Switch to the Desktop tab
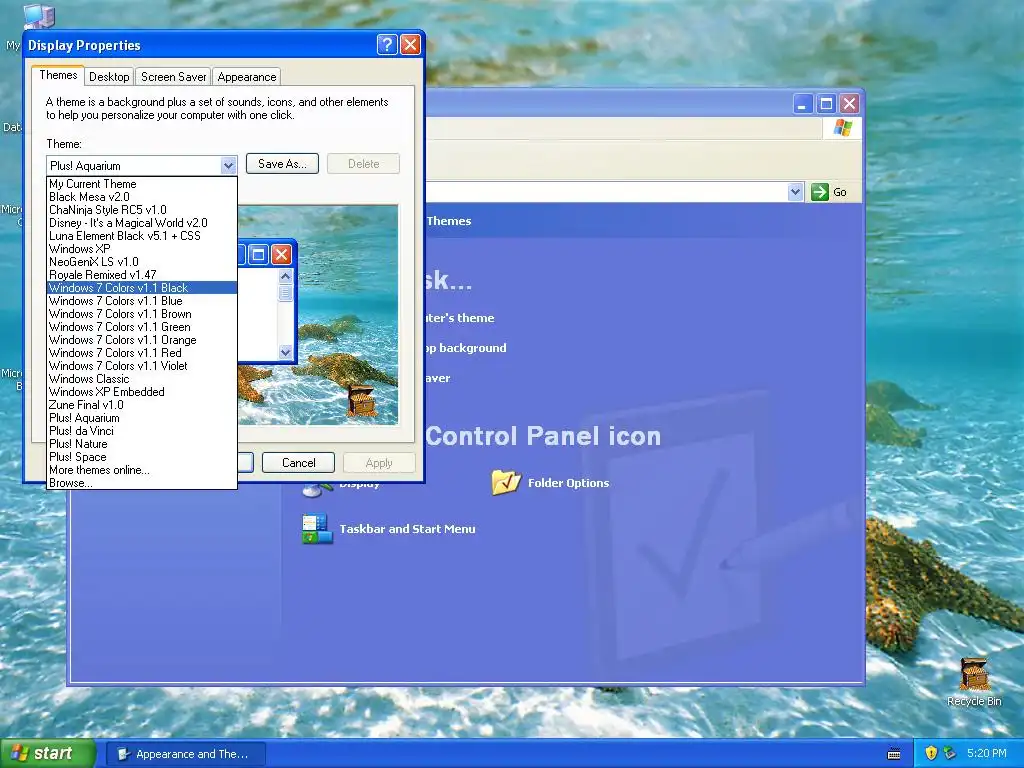1024x768 pixels. coord(109,76)
